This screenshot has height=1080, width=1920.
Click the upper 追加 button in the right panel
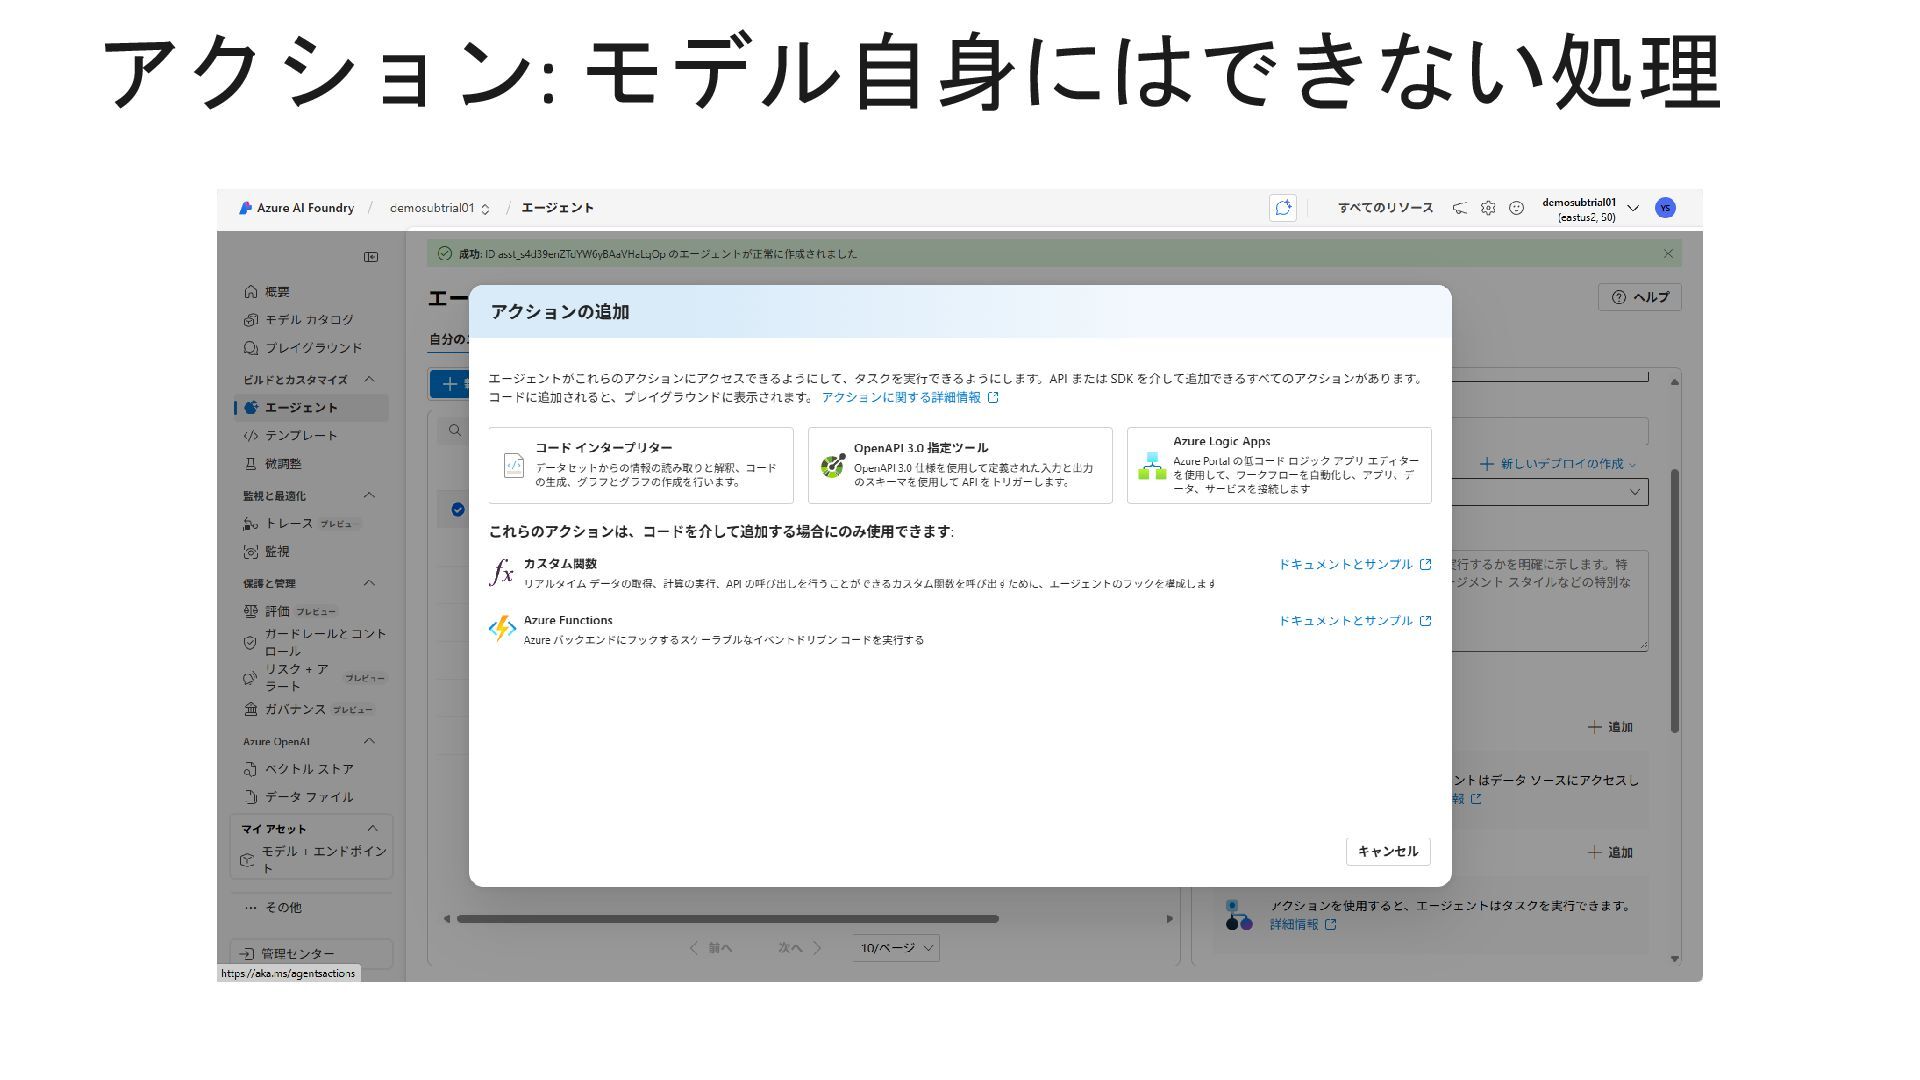(x=1610, y=727)
